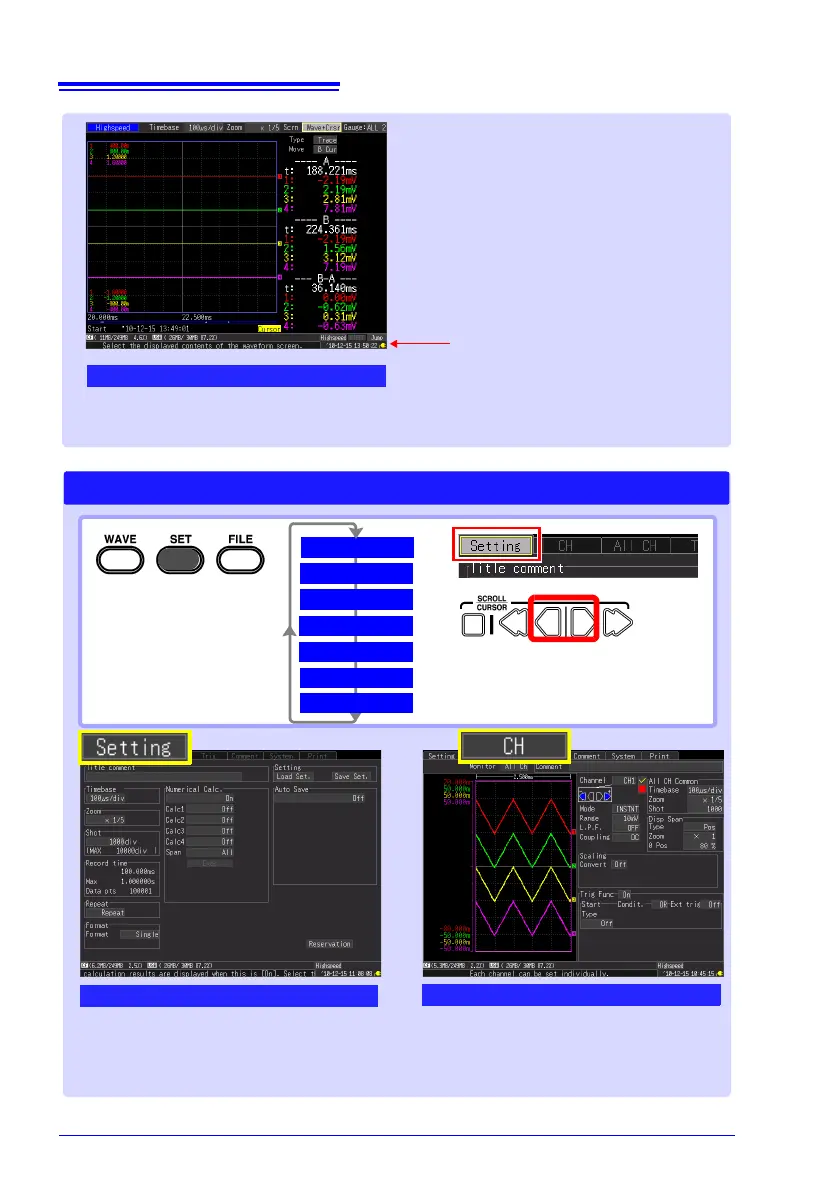Viewport: 834px width, 1180px height.
Task: Toggle Trig Func On in CH screen
Action: pos(626,895)
